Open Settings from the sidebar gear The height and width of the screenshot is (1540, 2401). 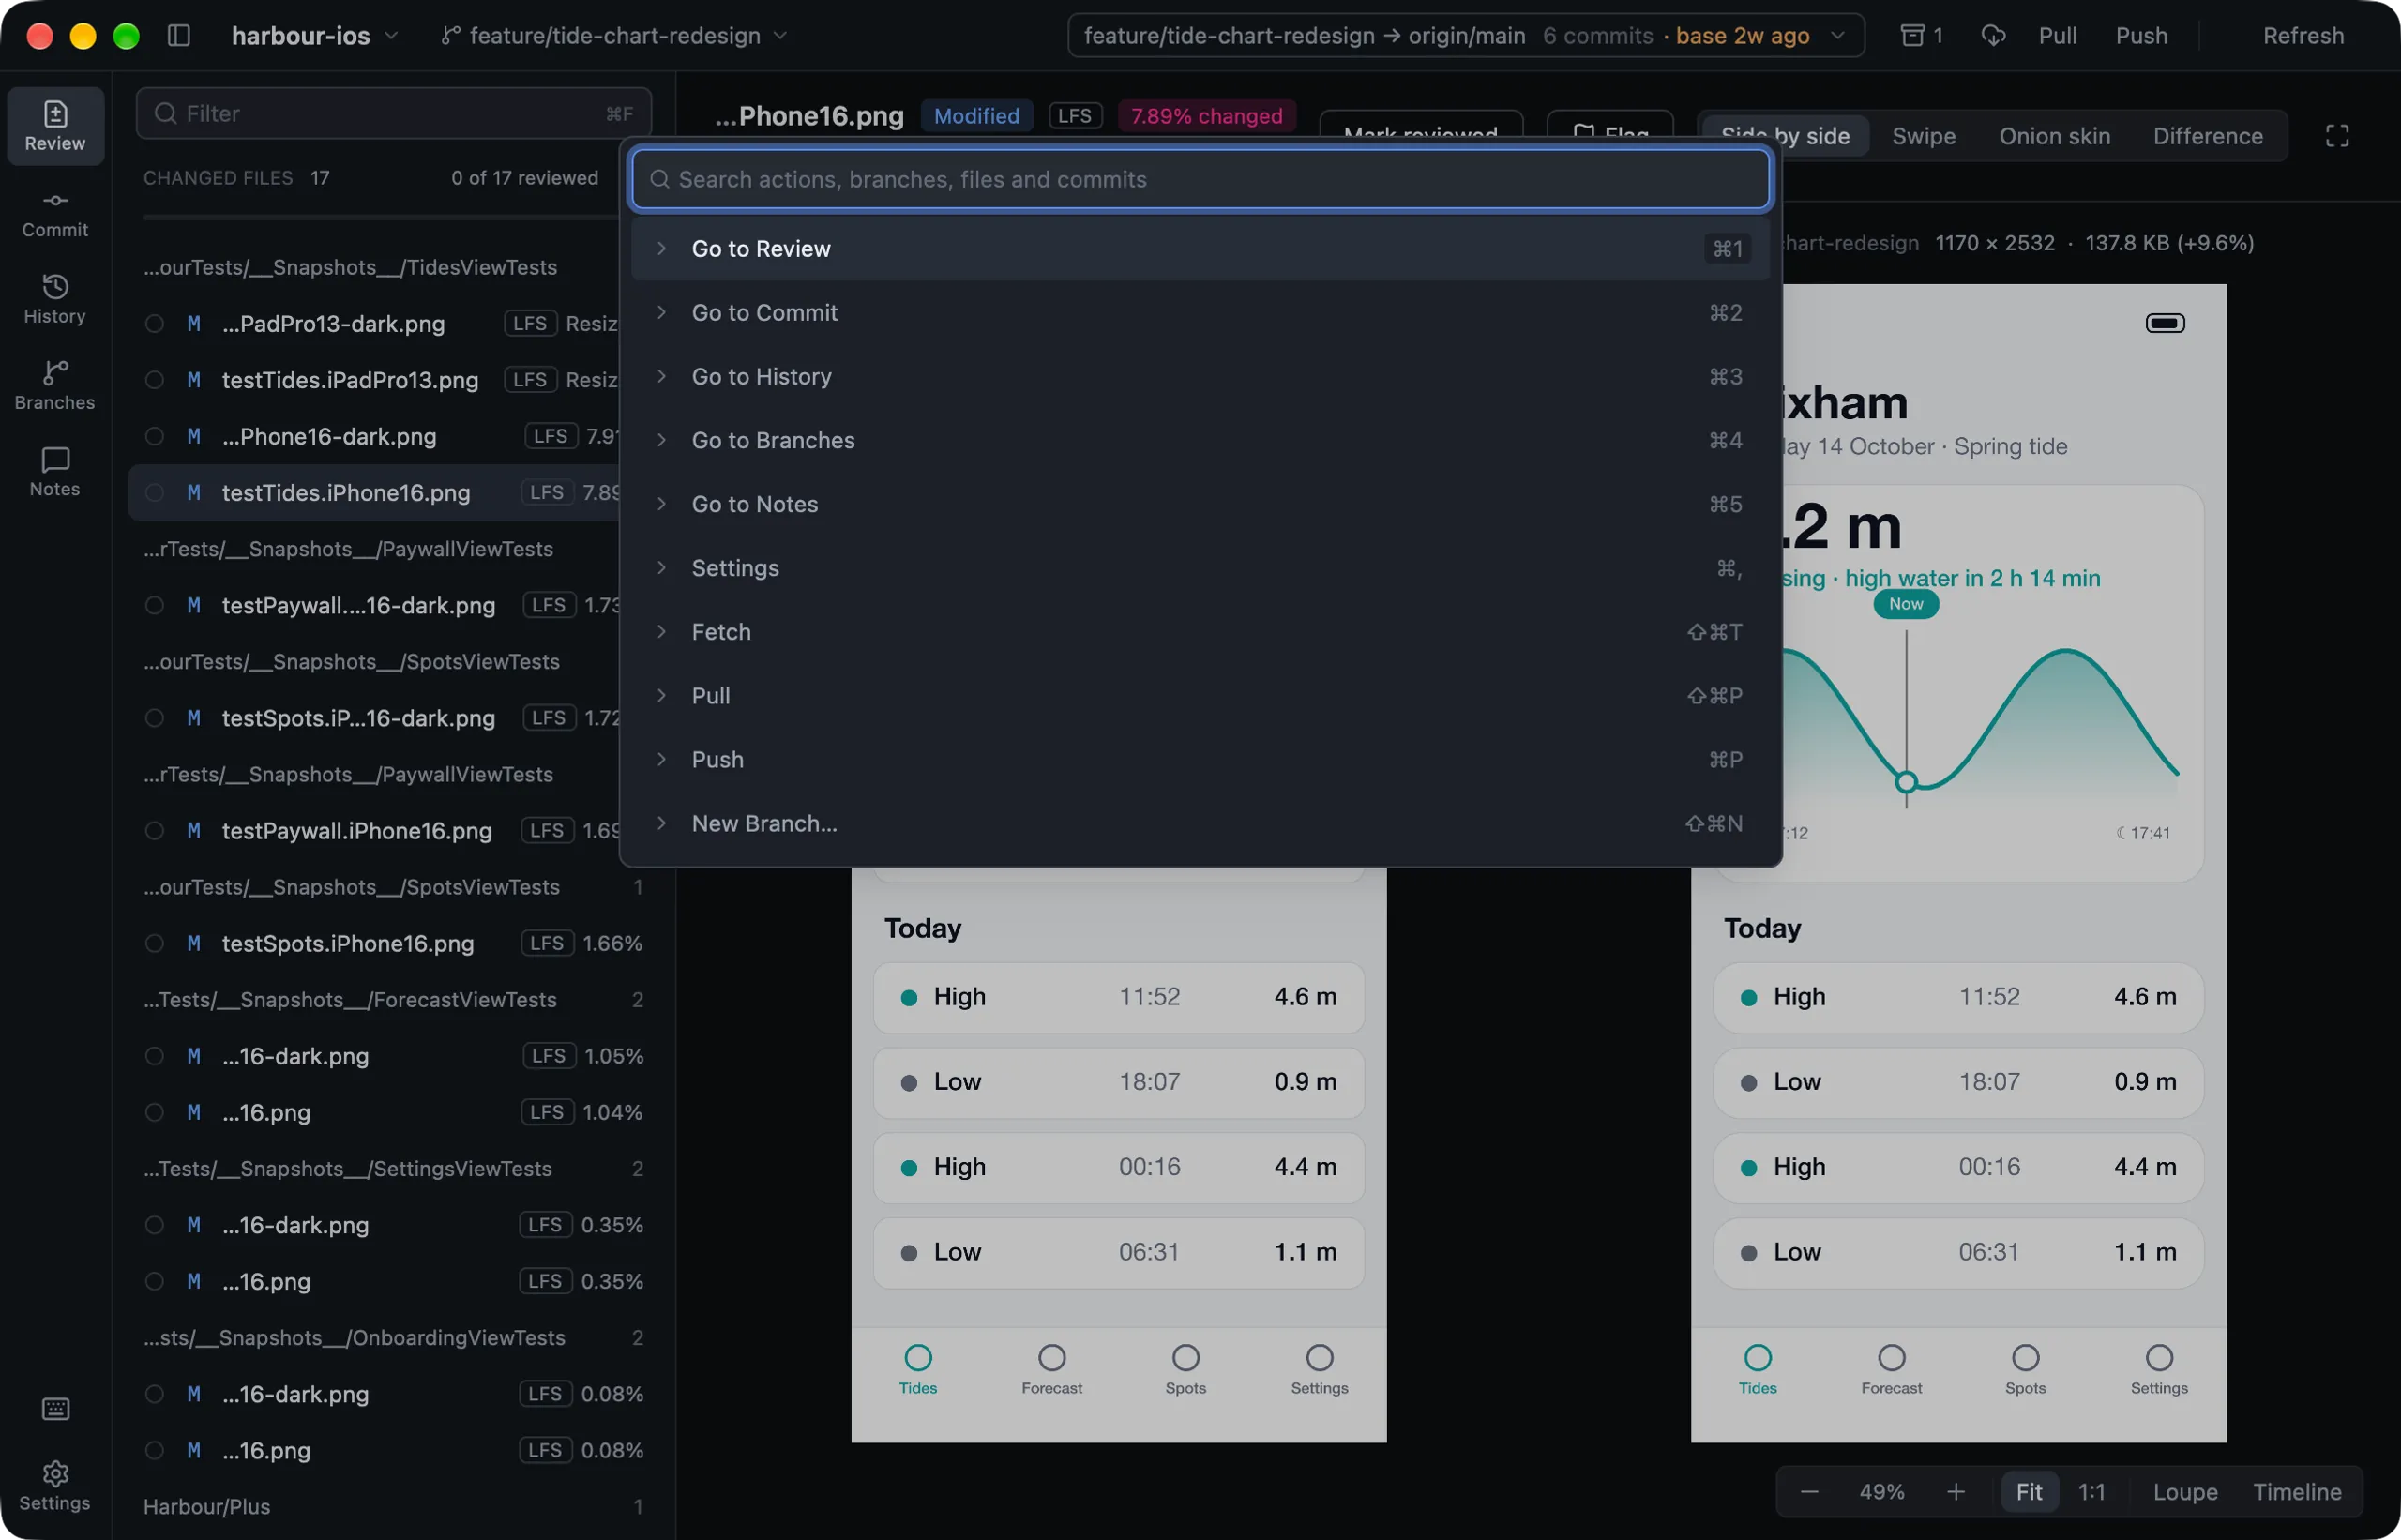(x=55, y=1485)
